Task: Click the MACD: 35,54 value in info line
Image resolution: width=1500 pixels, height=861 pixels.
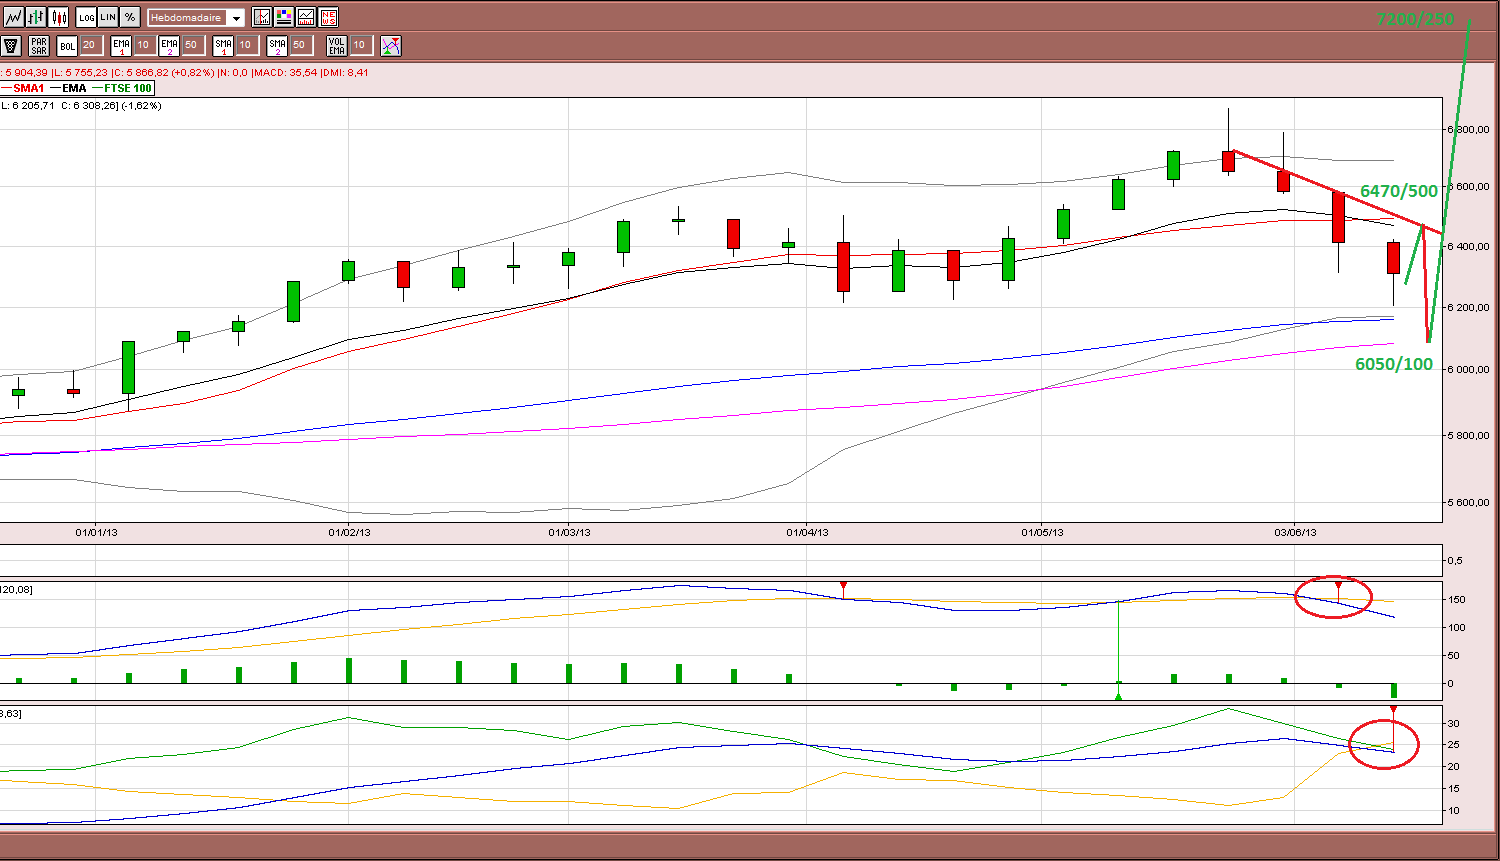Action: click(285, 72)
